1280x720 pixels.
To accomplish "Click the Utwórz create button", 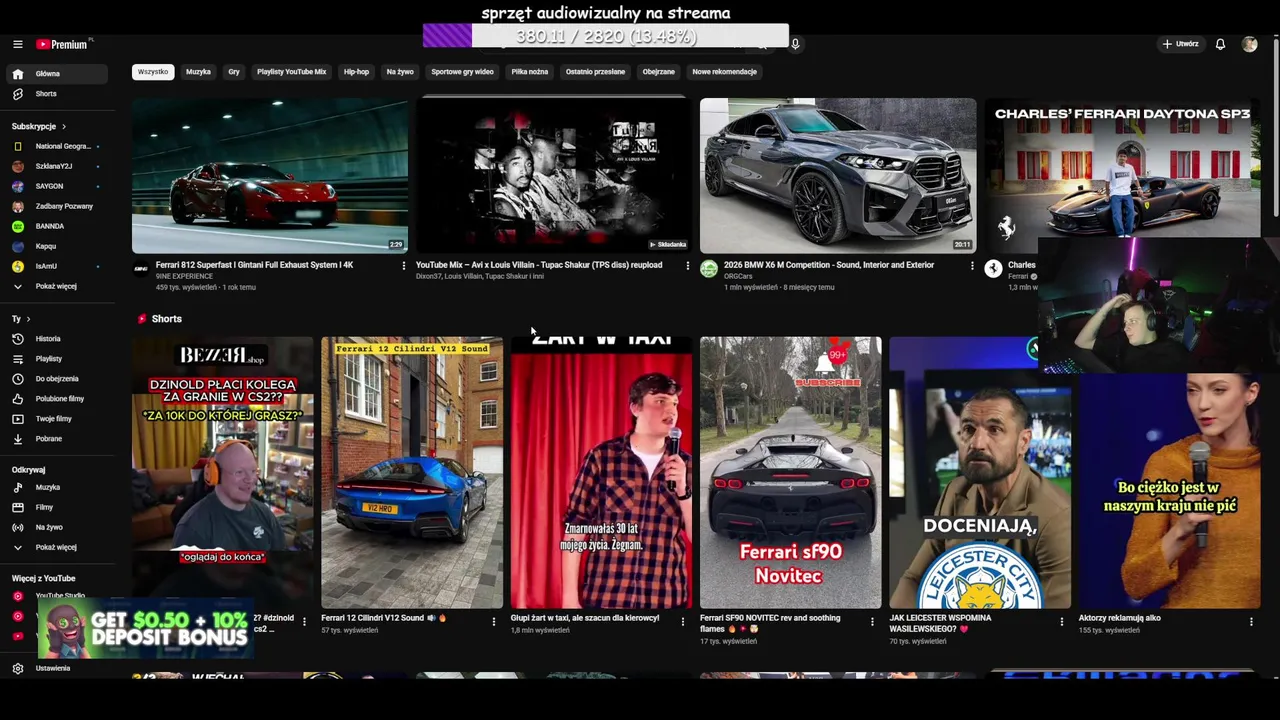I will [x=1180, y=44].
